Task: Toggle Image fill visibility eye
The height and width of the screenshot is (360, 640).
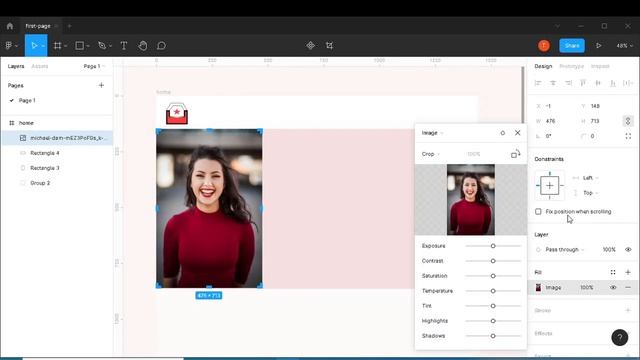Action: point(613,287)
